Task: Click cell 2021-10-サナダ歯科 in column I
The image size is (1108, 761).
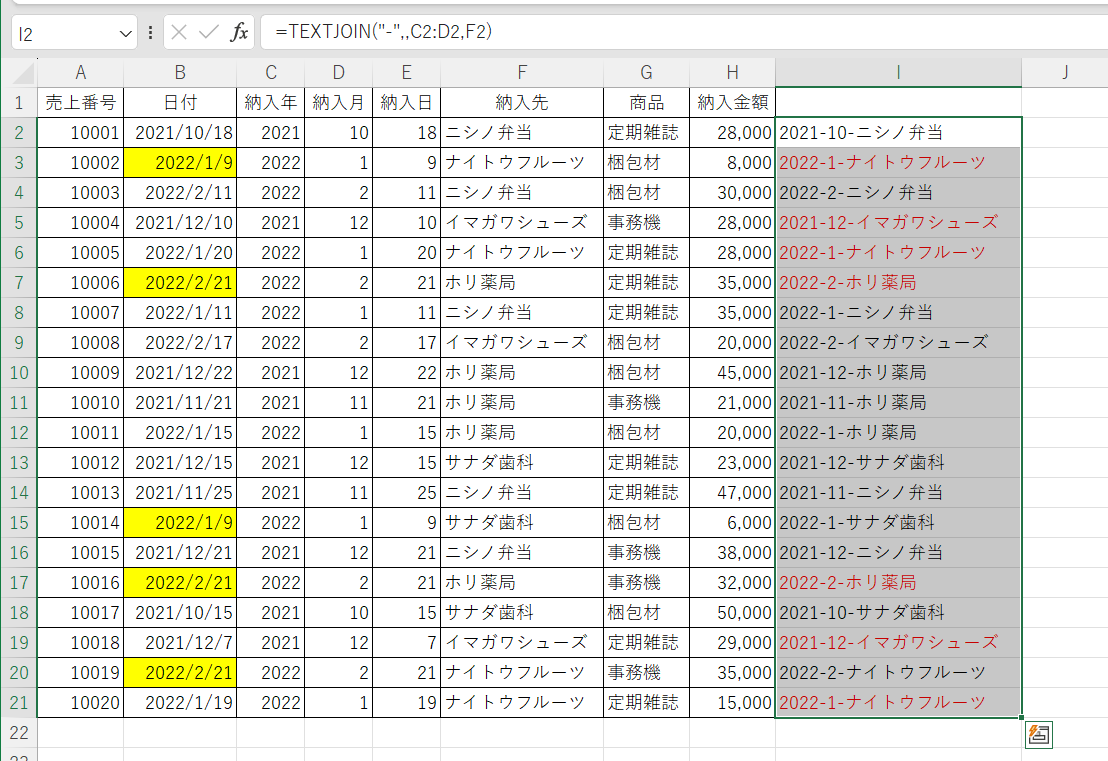Action: tap(898, 613)
